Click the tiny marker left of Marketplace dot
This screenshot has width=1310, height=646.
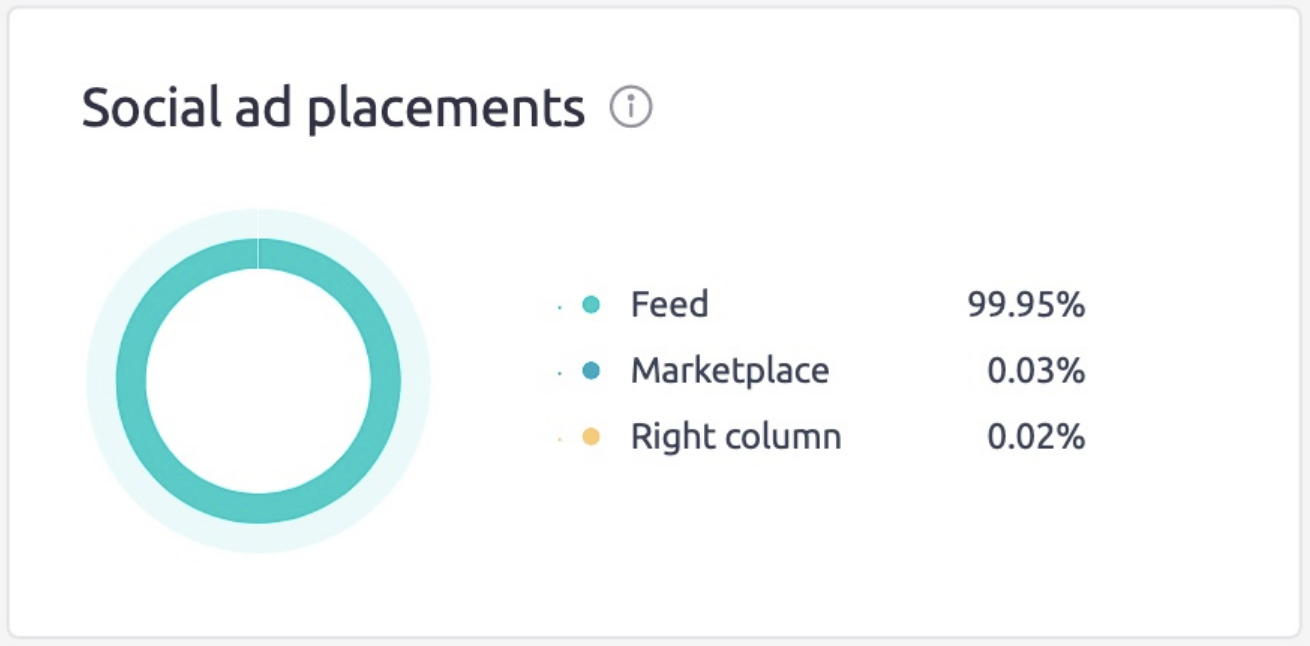tap(560, 372)
